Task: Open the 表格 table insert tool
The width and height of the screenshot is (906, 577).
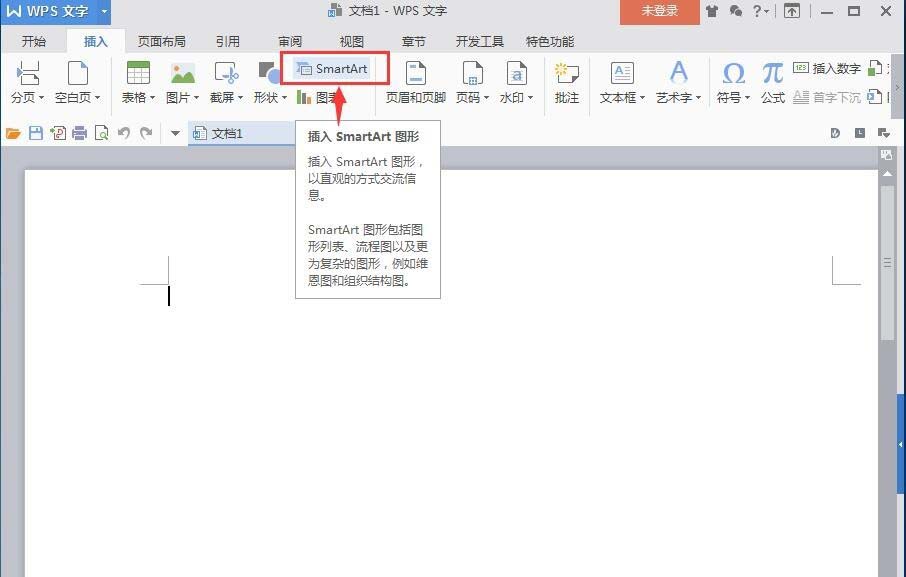Action: coord(138,73)
